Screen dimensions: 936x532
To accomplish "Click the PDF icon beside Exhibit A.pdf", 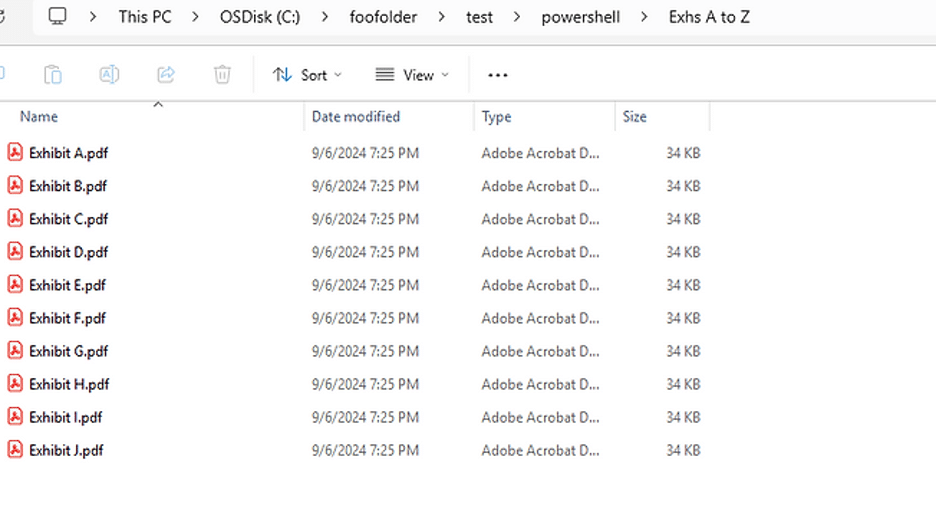I will click(15, 153).
